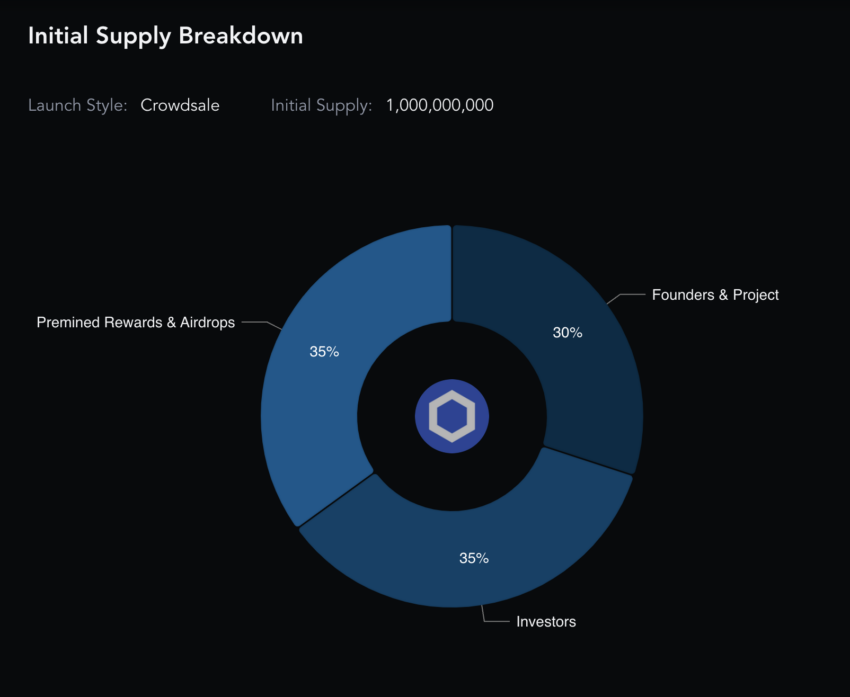Click the Initial Supply Breakdown heading

pos(165,36)
